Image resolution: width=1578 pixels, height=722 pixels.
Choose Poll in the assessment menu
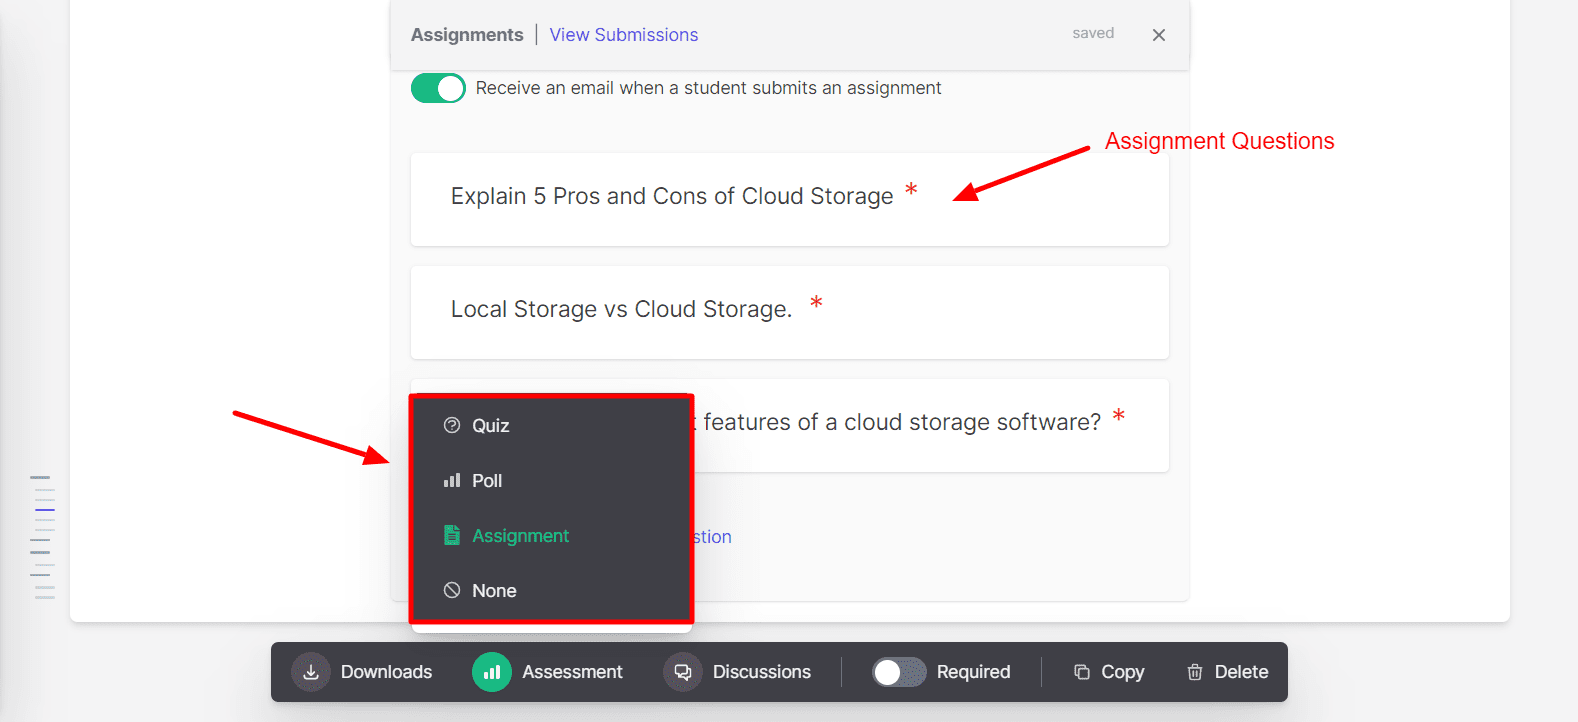487,480
